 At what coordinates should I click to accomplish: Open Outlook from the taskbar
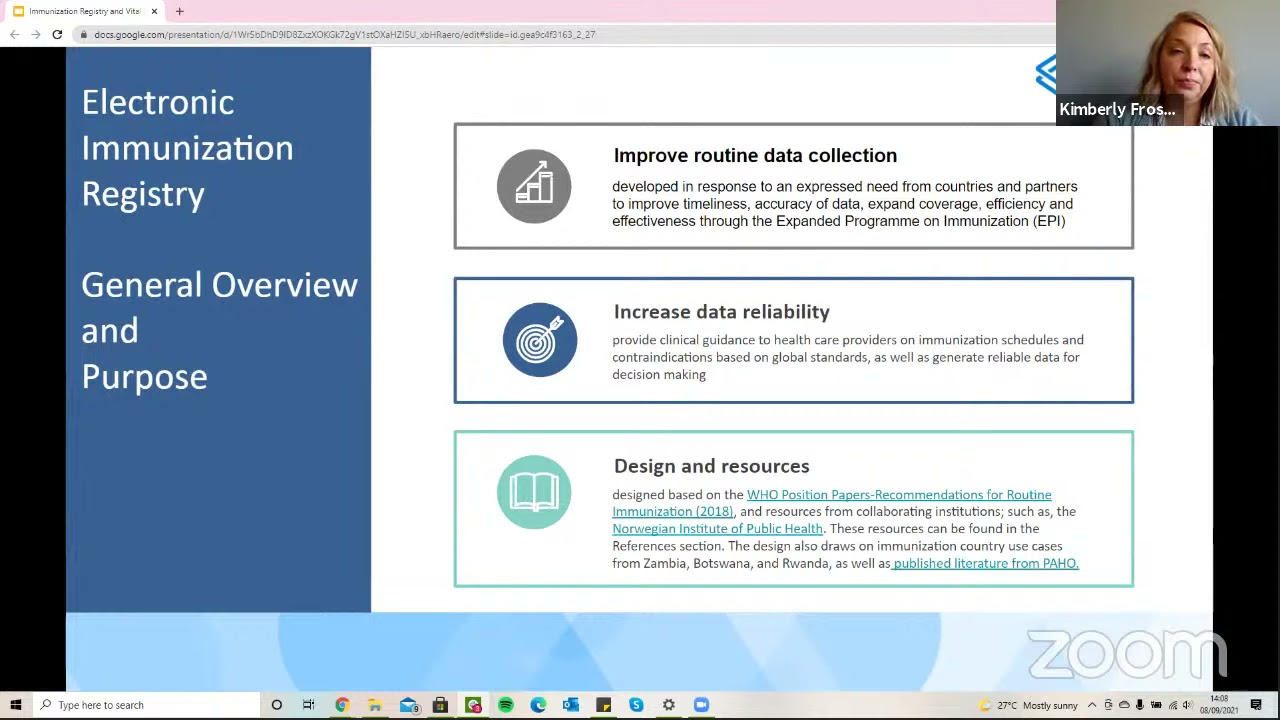pyautogui.click(x=571, y=705)
